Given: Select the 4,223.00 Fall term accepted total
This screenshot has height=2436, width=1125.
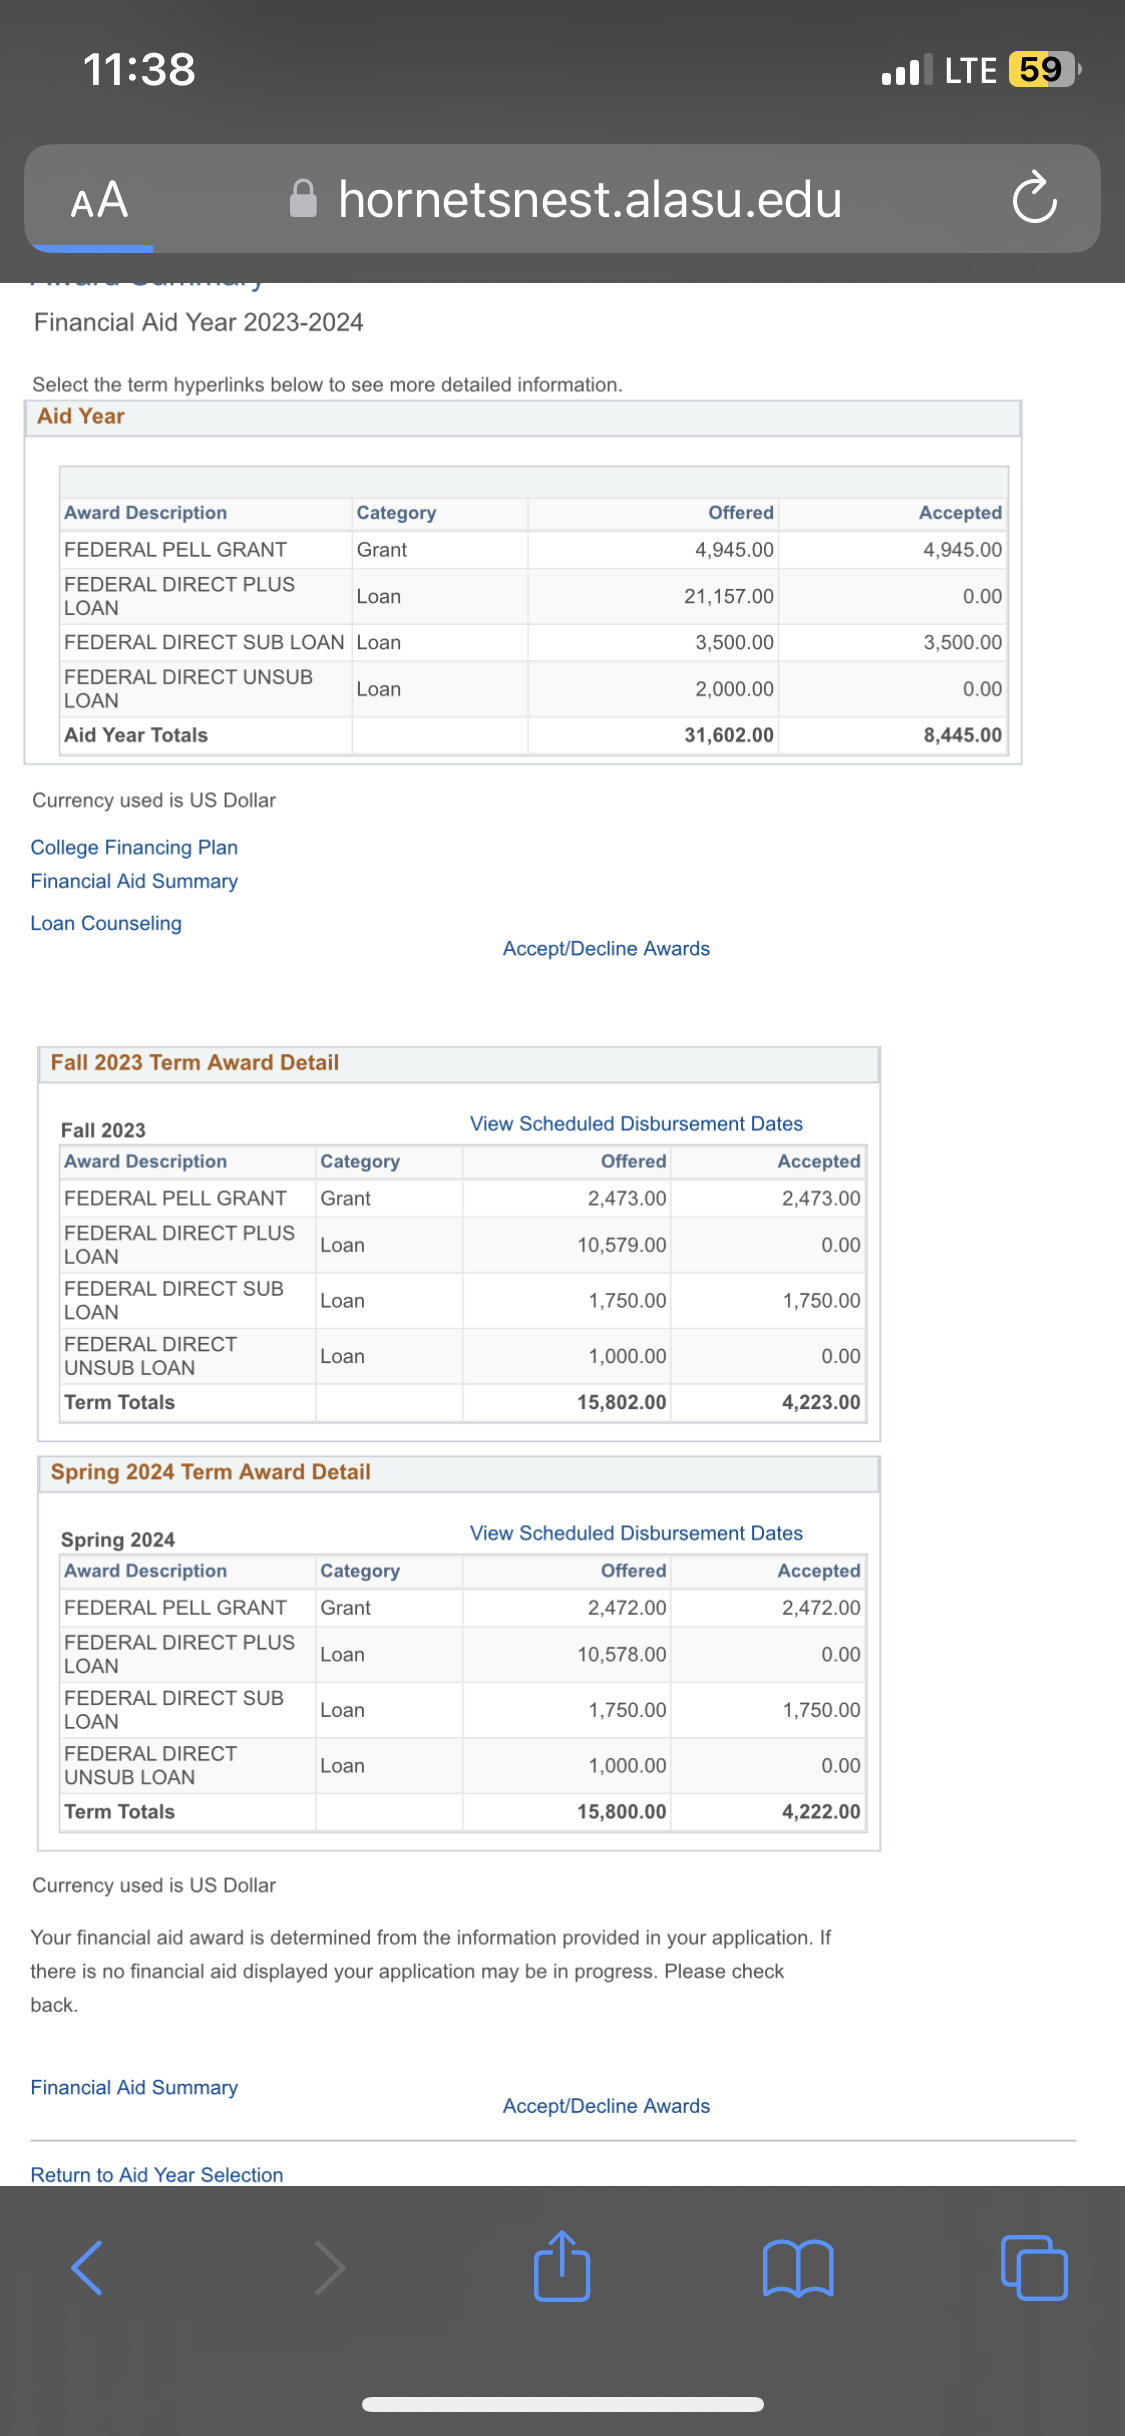Looking at the screenshot, I should [821, 1402].
